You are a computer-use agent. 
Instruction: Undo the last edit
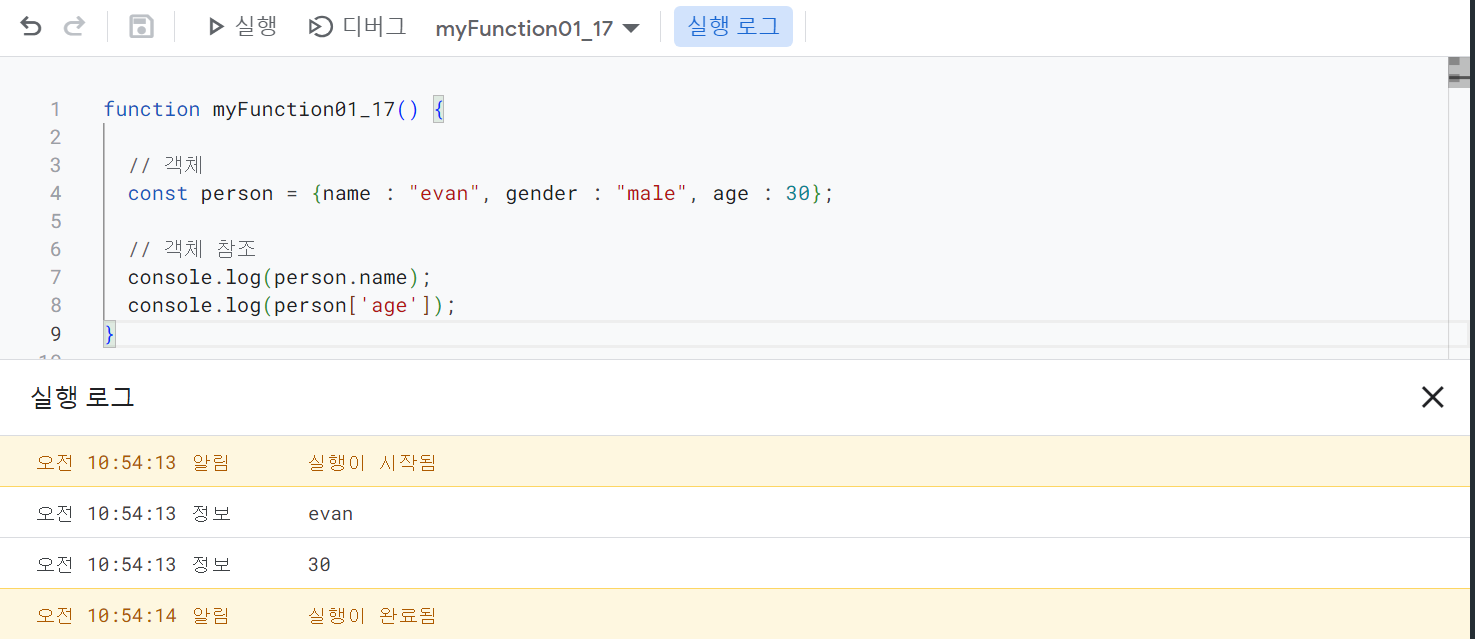point(31,27)
